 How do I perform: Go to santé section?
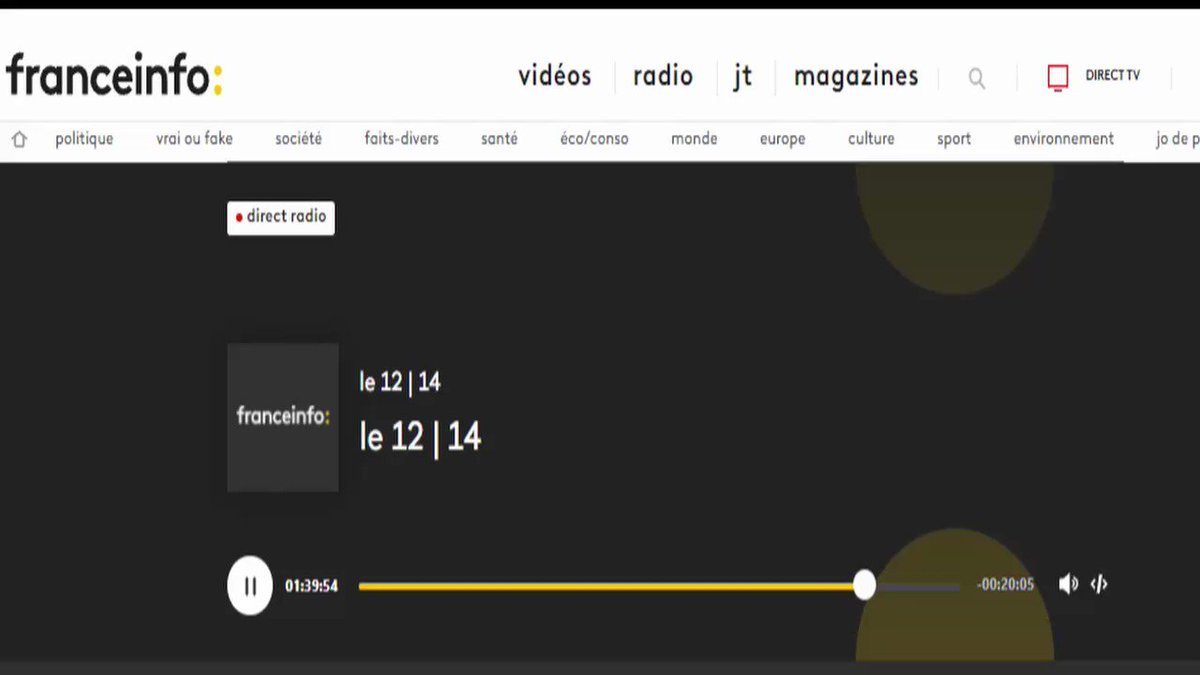pos(499,139)
